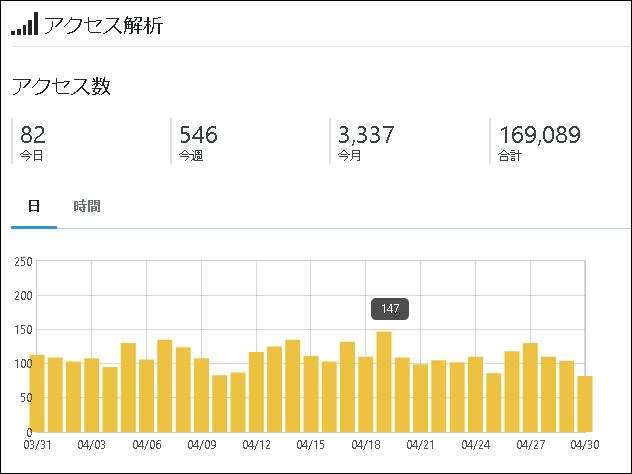The width and height of the screenshot is (632, 474).
Task: Click the 04/24 date label on axis
Action: coord(476,445)
